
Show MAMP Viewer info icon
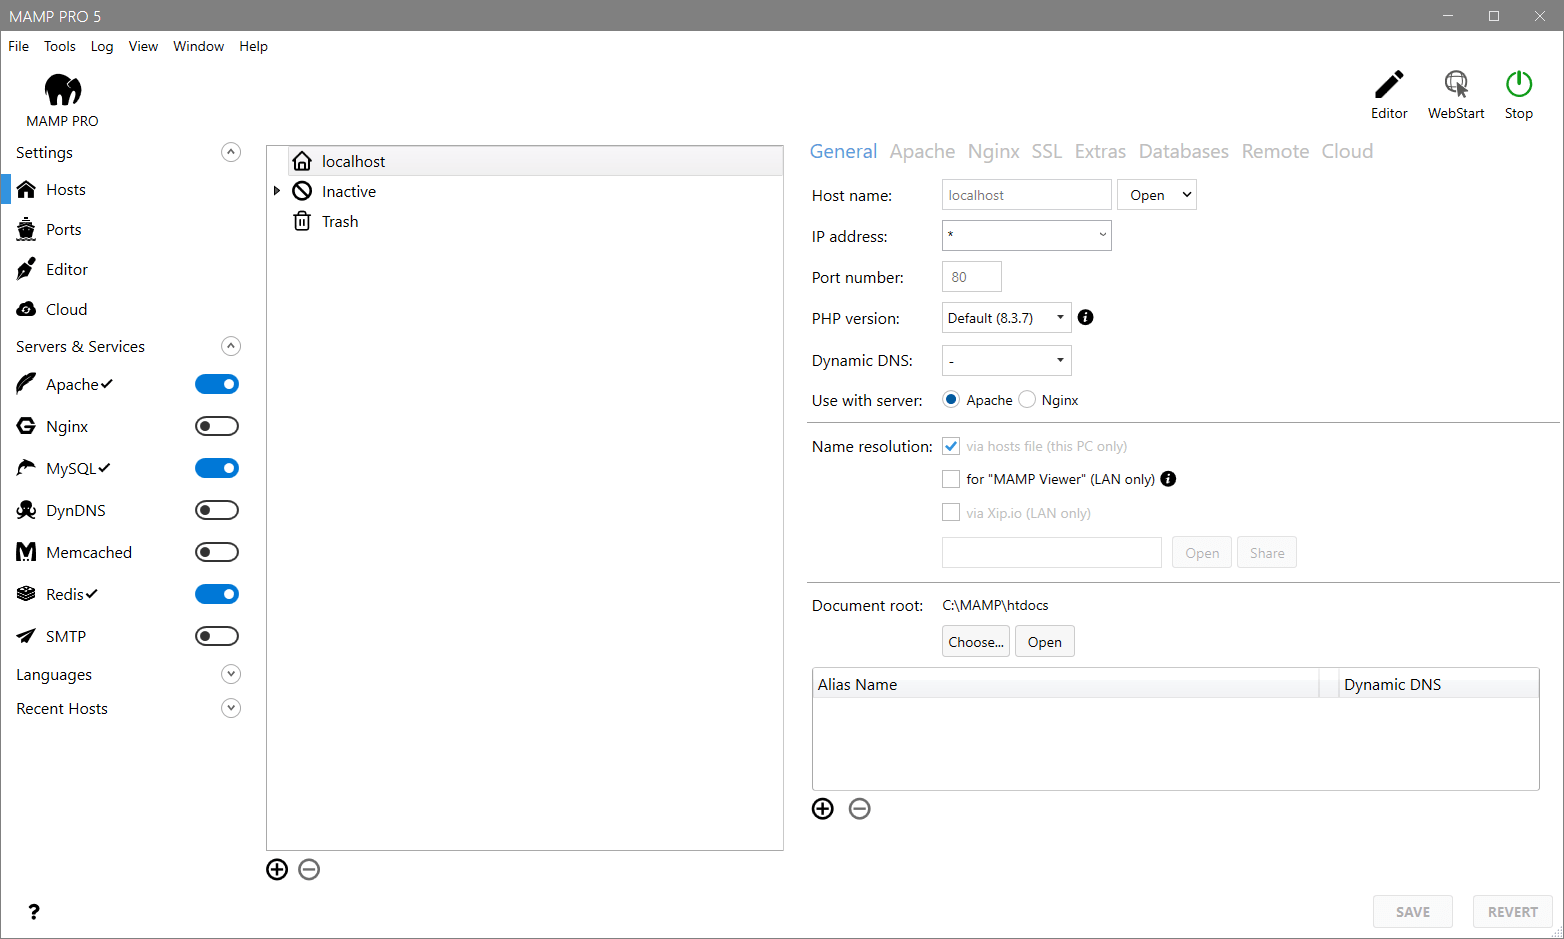click(x=1168, y=479)
